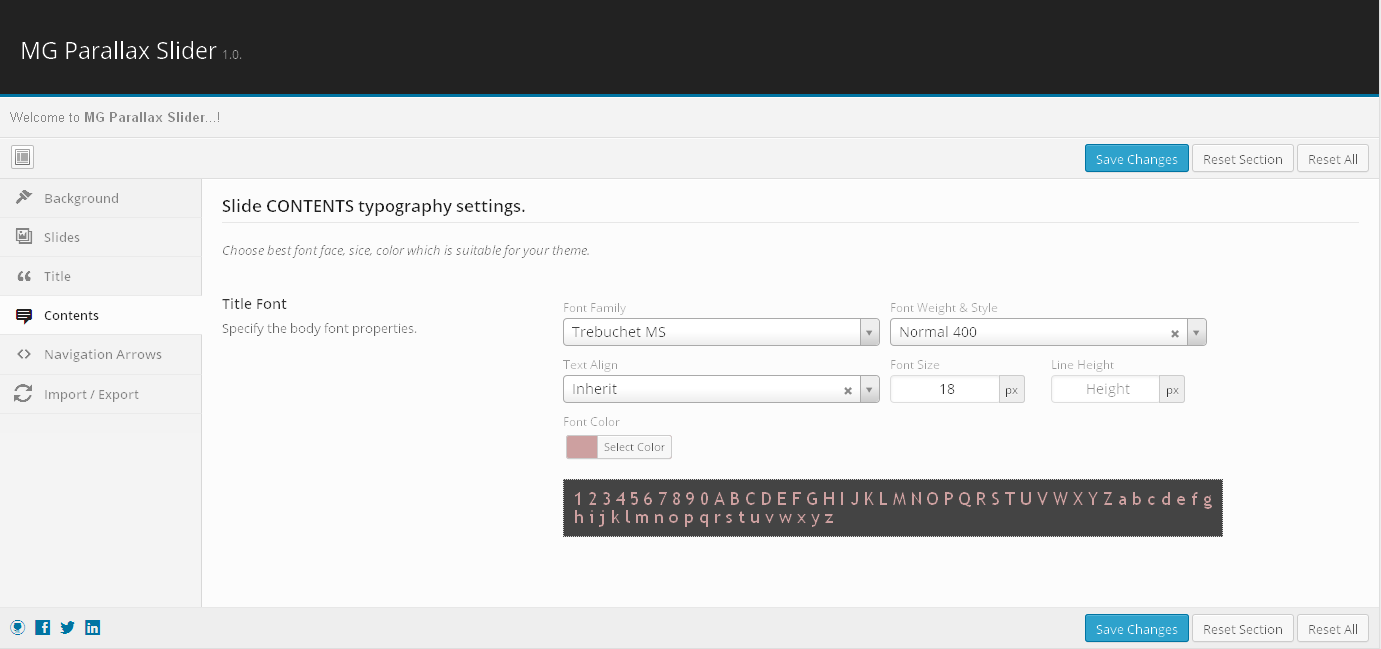The width and height of the screenshot is (1381, 649).
Task: Select the Trebuchet MS font family box
Action: point(721,332)
